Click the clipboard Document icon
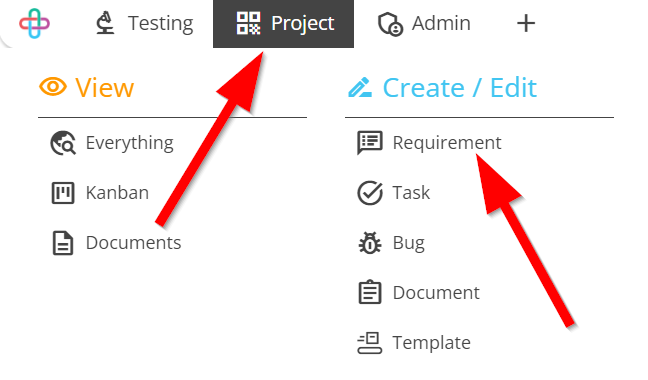Image resolution: width=648 pixels, height=380 pixels. point(369,292)
